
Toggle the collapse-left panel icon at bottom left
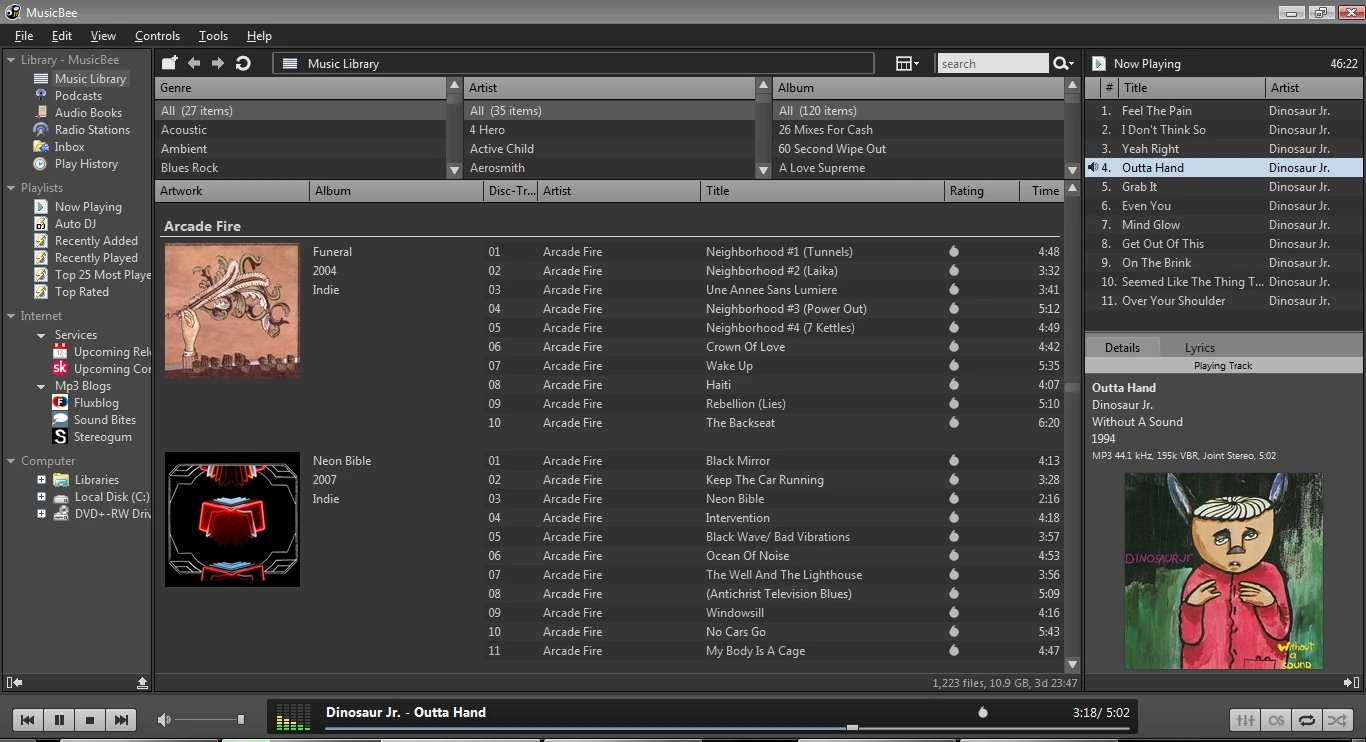pos(13,682)
